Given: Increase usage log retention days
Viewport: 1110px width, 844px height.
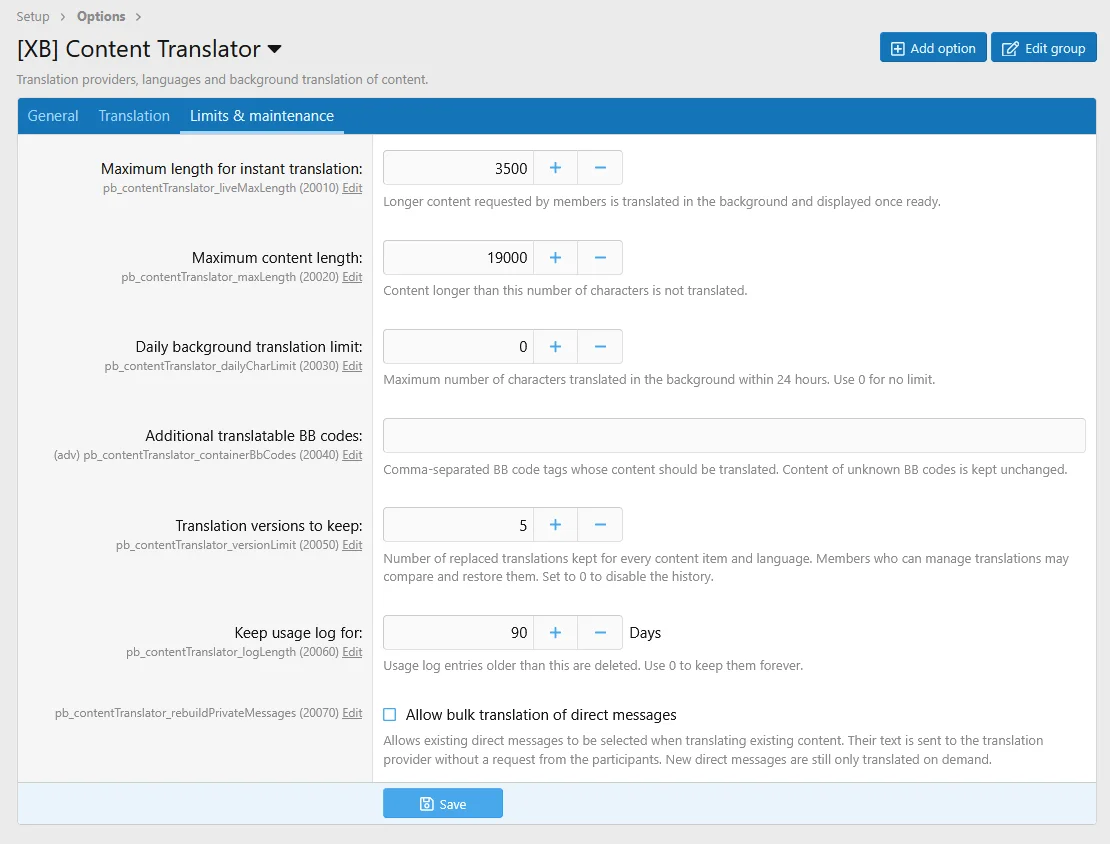Looking at the screenshot, I should point(556,632).
